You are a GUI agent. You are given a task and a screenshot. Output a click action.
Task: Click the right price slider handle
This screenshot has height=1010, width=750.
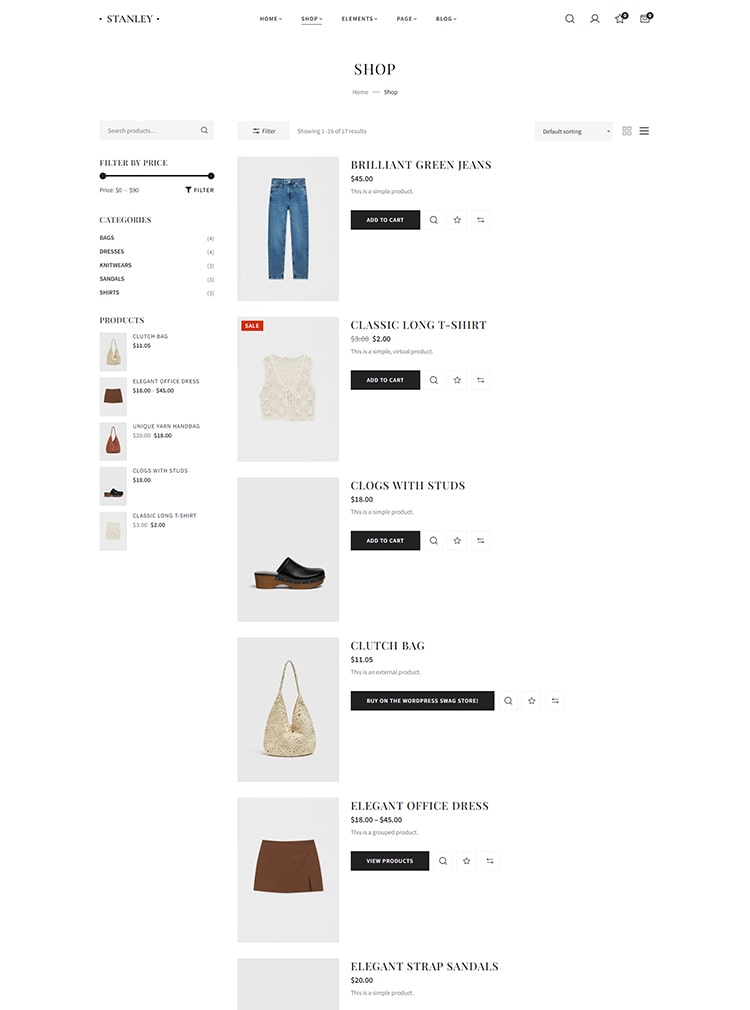point(211,176)
